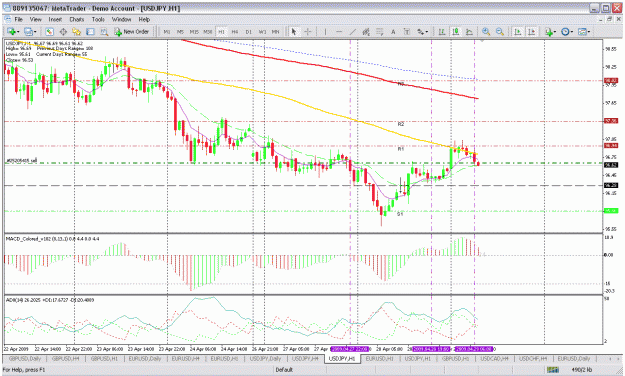Switch to the EURUSD,H4 chart tab
This screenshot has height=376, width=625.
click(x=185, y=359)
